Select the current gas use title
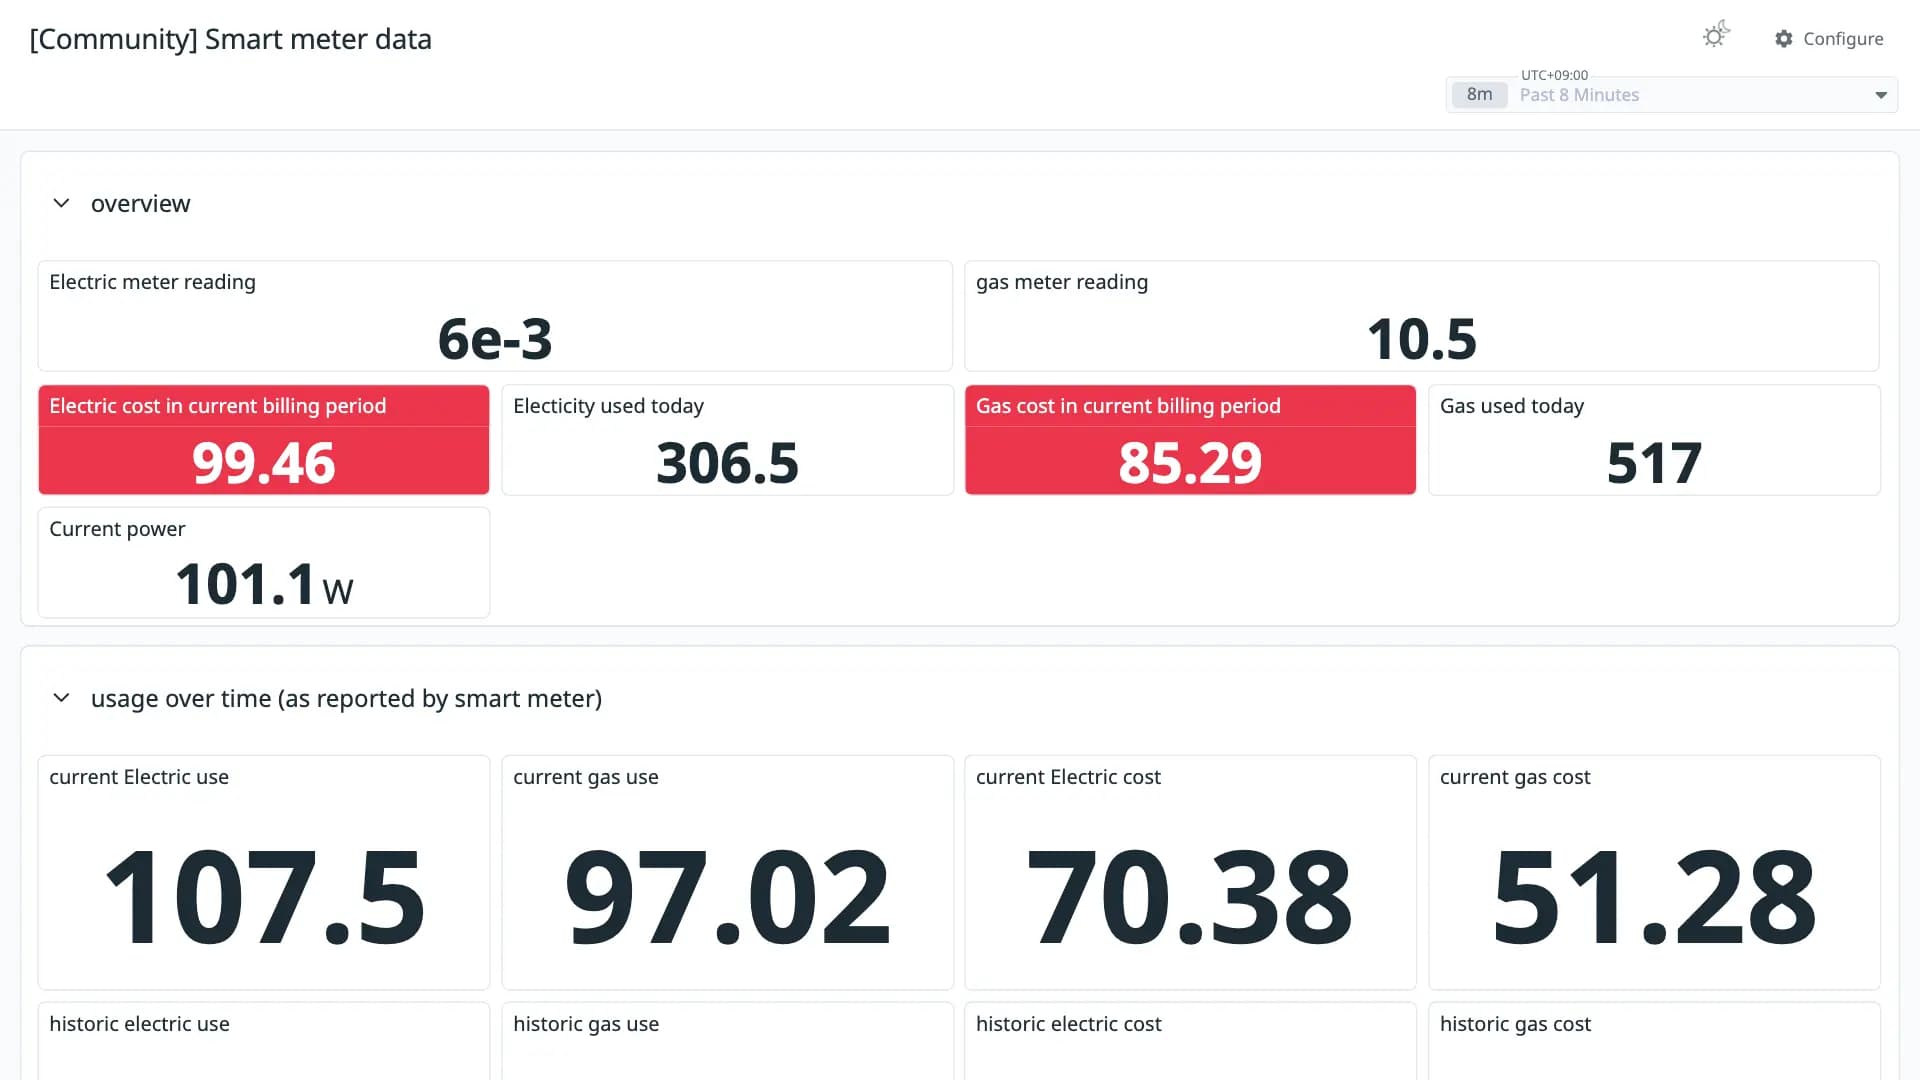The height and width of the screenshot is (1080, 1920). 585,777
